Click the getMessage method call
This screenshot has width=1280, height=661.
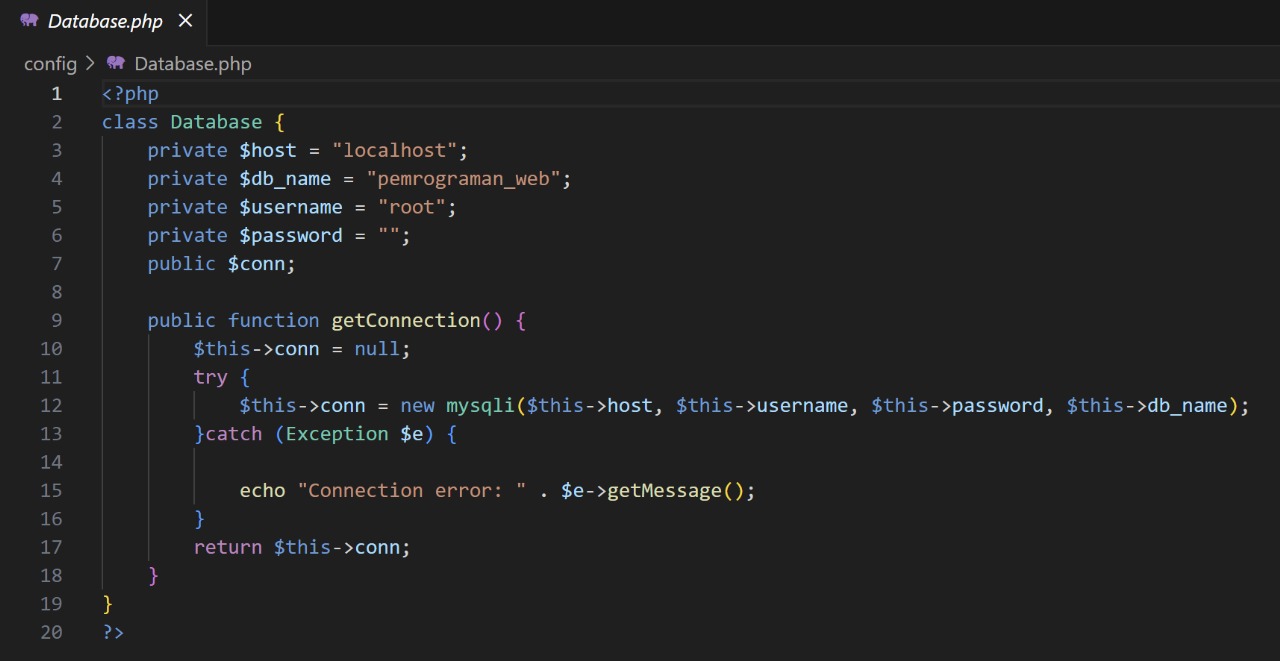[664, 491]
